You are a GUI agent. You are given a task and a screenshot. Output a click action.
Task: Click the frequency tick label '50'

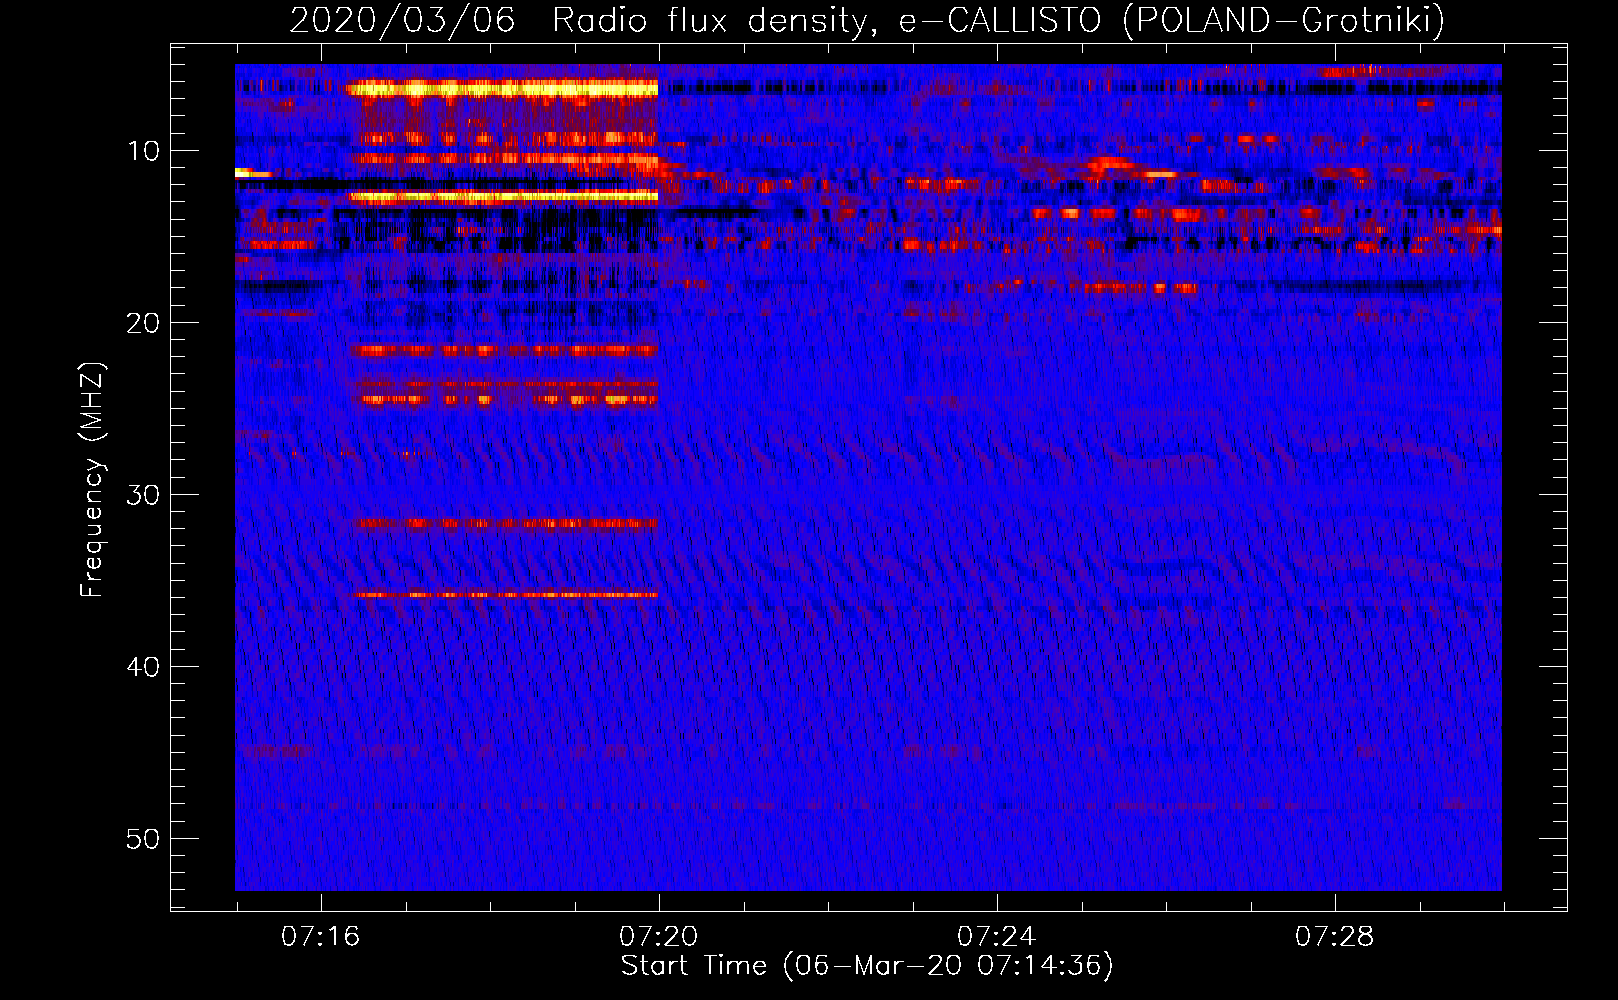coord(144,839)
